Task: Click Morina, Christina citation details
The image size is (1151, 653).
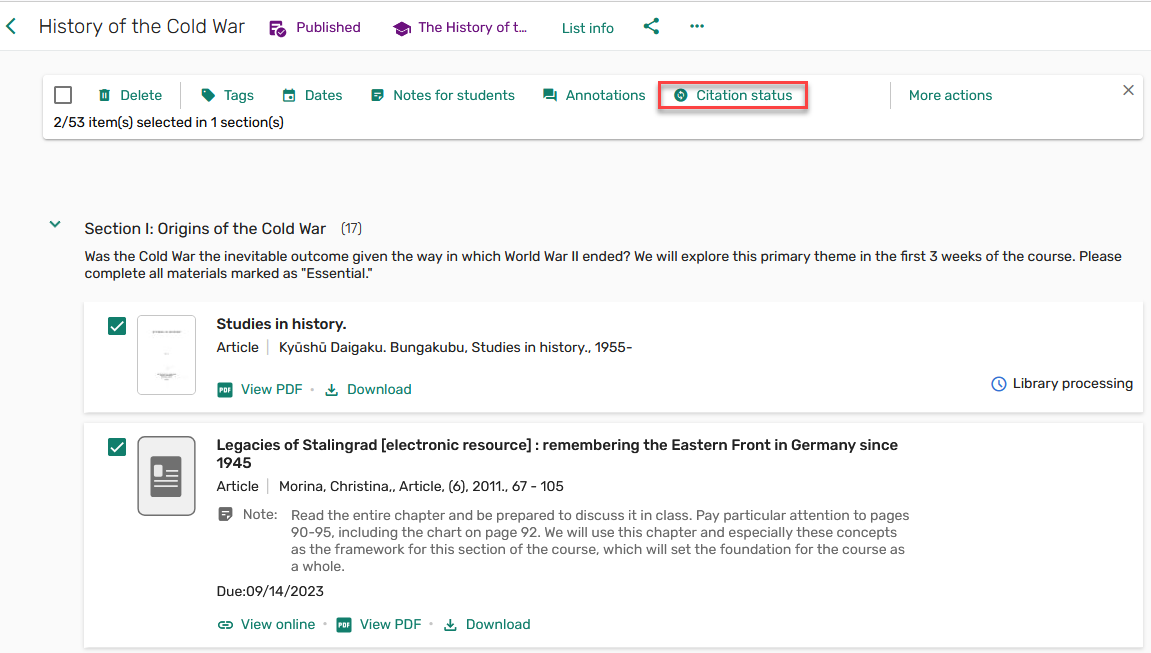Action: (x=421, y=486)
